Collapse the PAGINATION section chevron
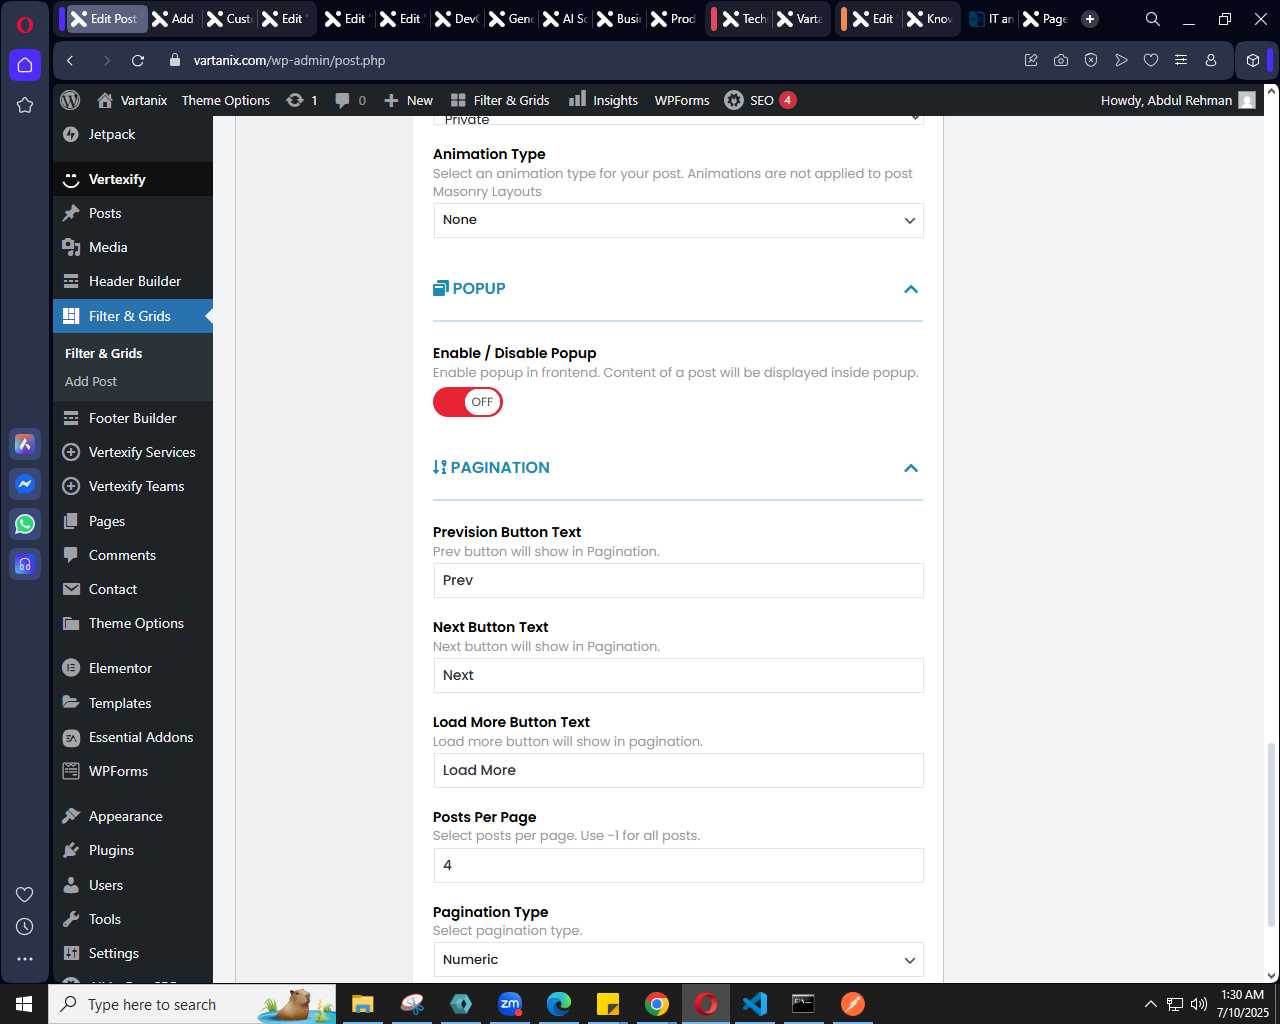Viewport: 1280px width, 1024px height. [x=911, y=468]
